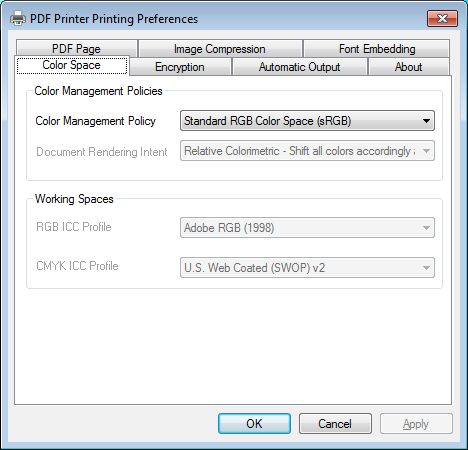Click the Working Spaces group heading
The height and width of the screenshot is (450, 468).
click(x=74, y=199)
